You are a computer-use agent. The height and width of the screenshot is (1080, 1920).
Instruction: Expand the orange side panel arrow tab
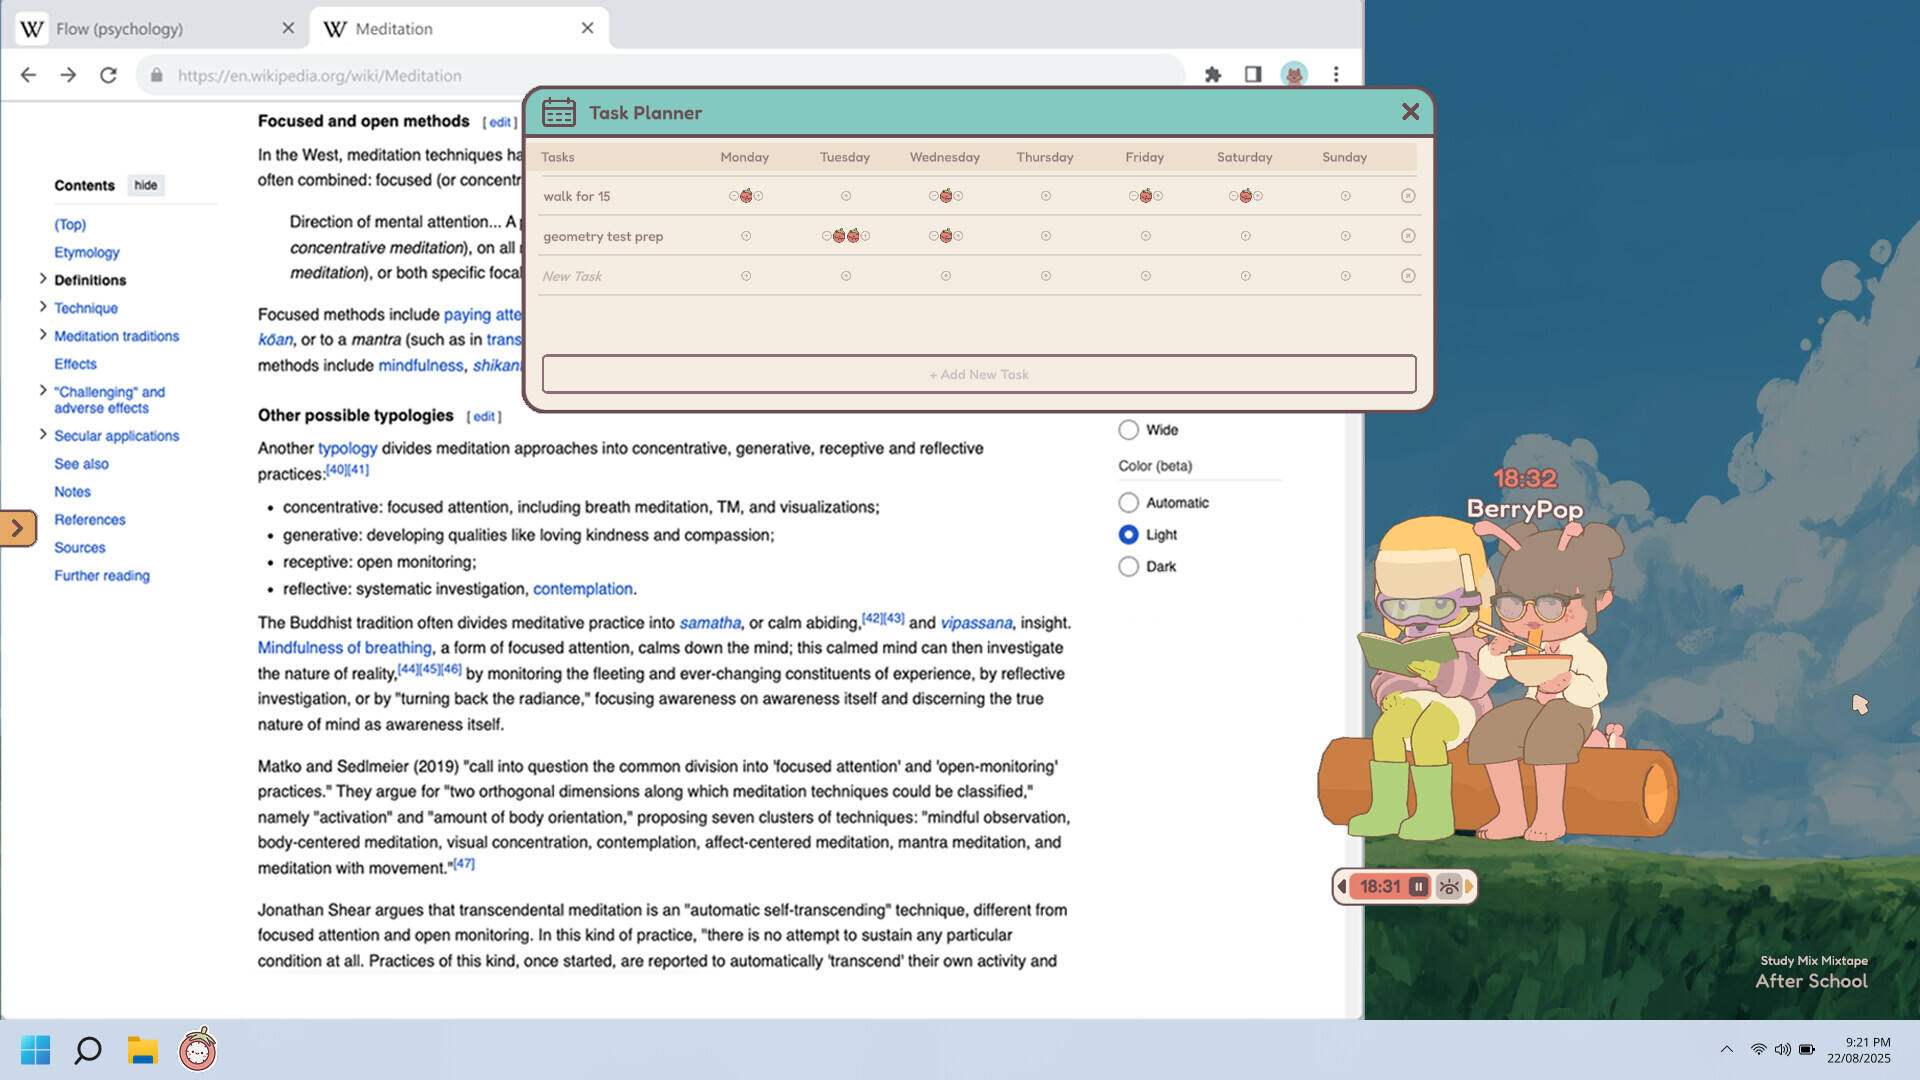18,528
